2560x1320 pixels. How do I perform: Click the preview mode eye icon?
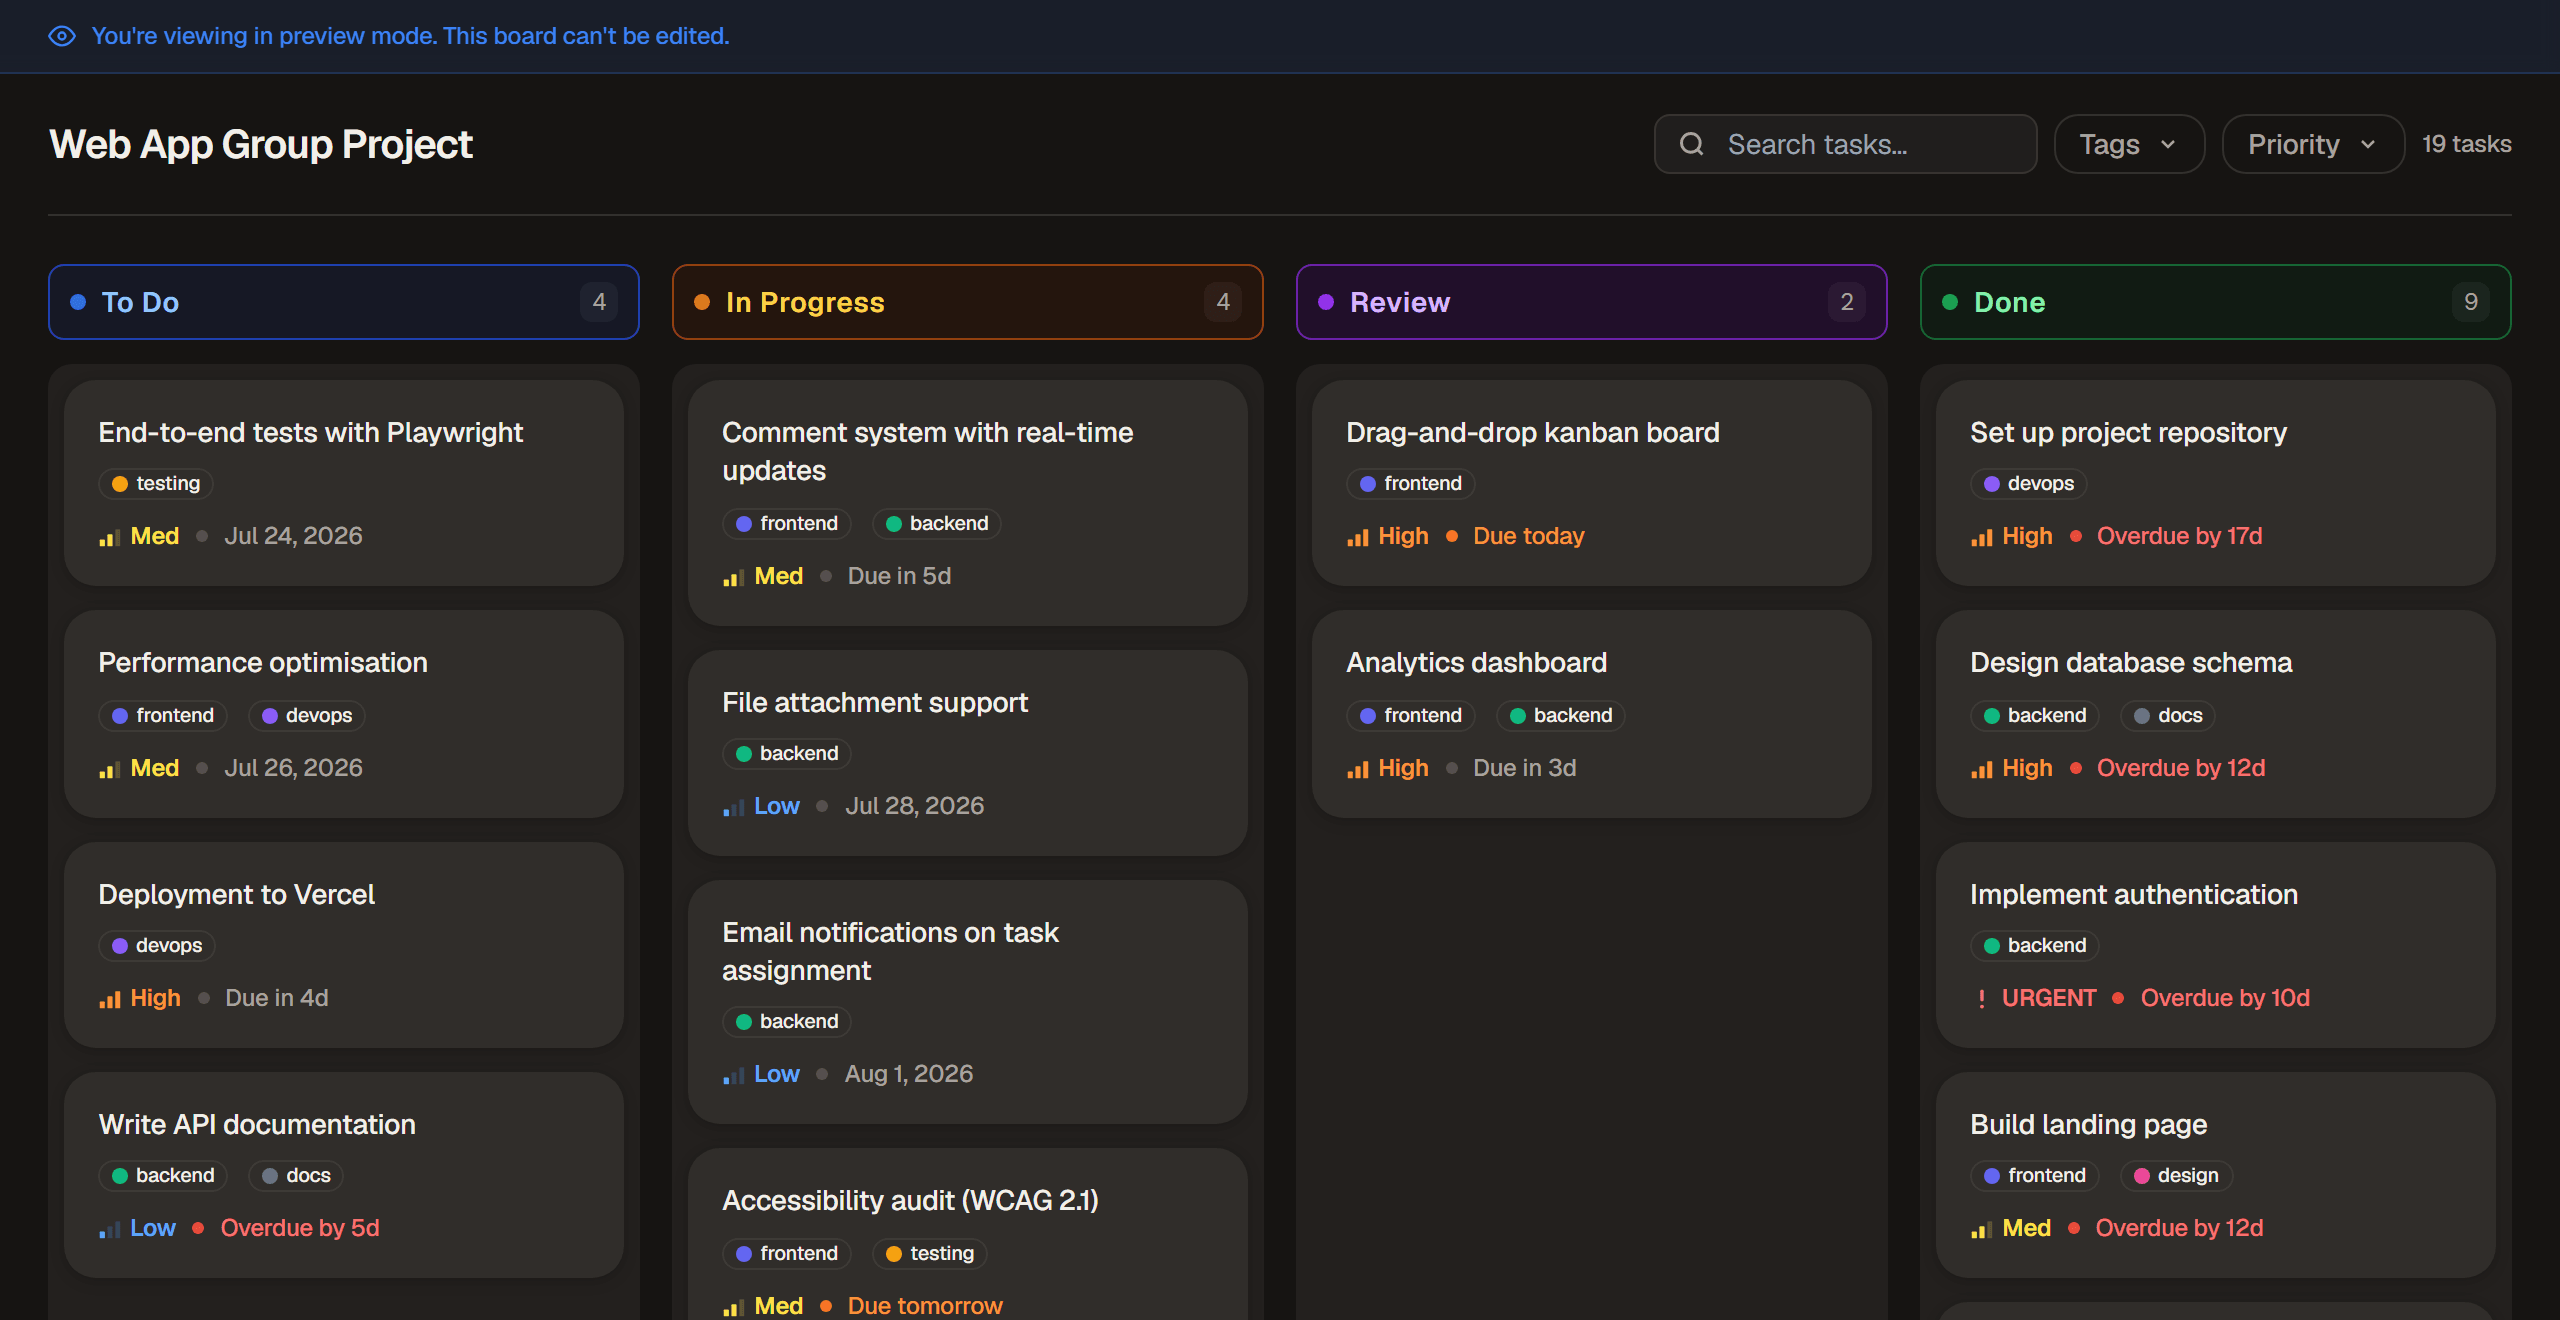(x=62, y=36)
